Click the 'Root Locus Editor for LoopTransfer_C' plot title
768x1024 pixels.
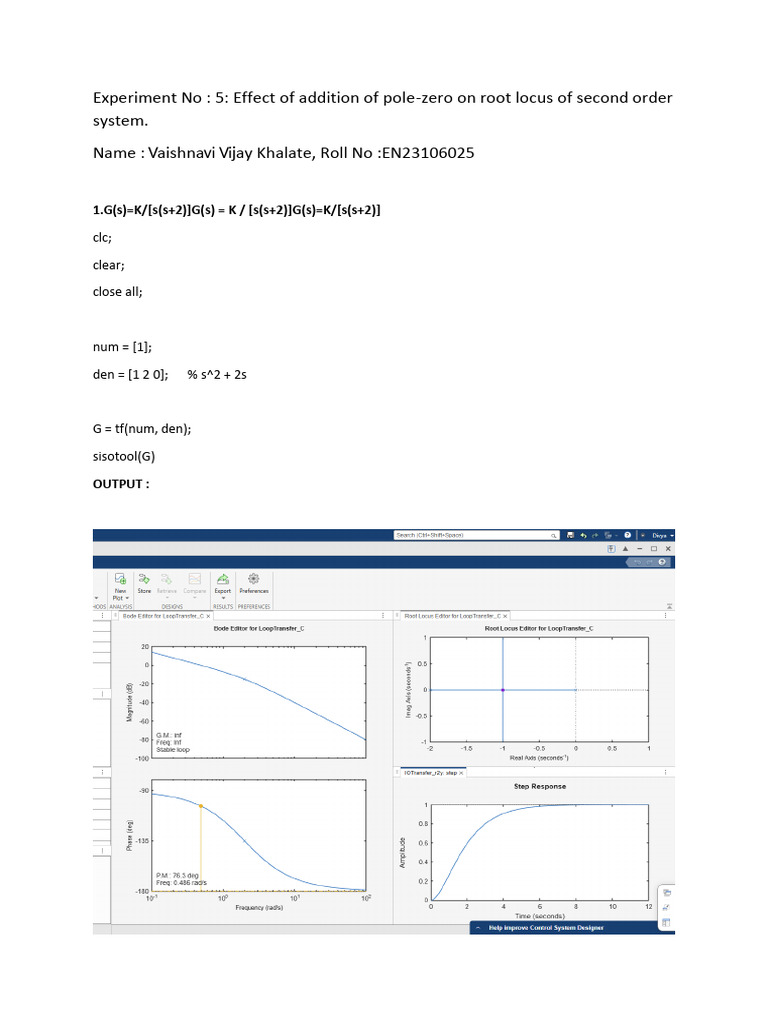pyautogui.click(x=539, y=628)
